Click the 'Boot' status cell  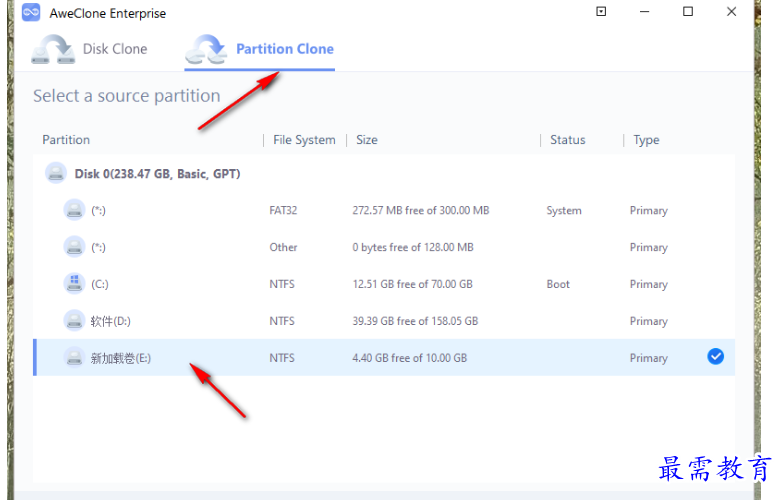click(x=558, y=284)
